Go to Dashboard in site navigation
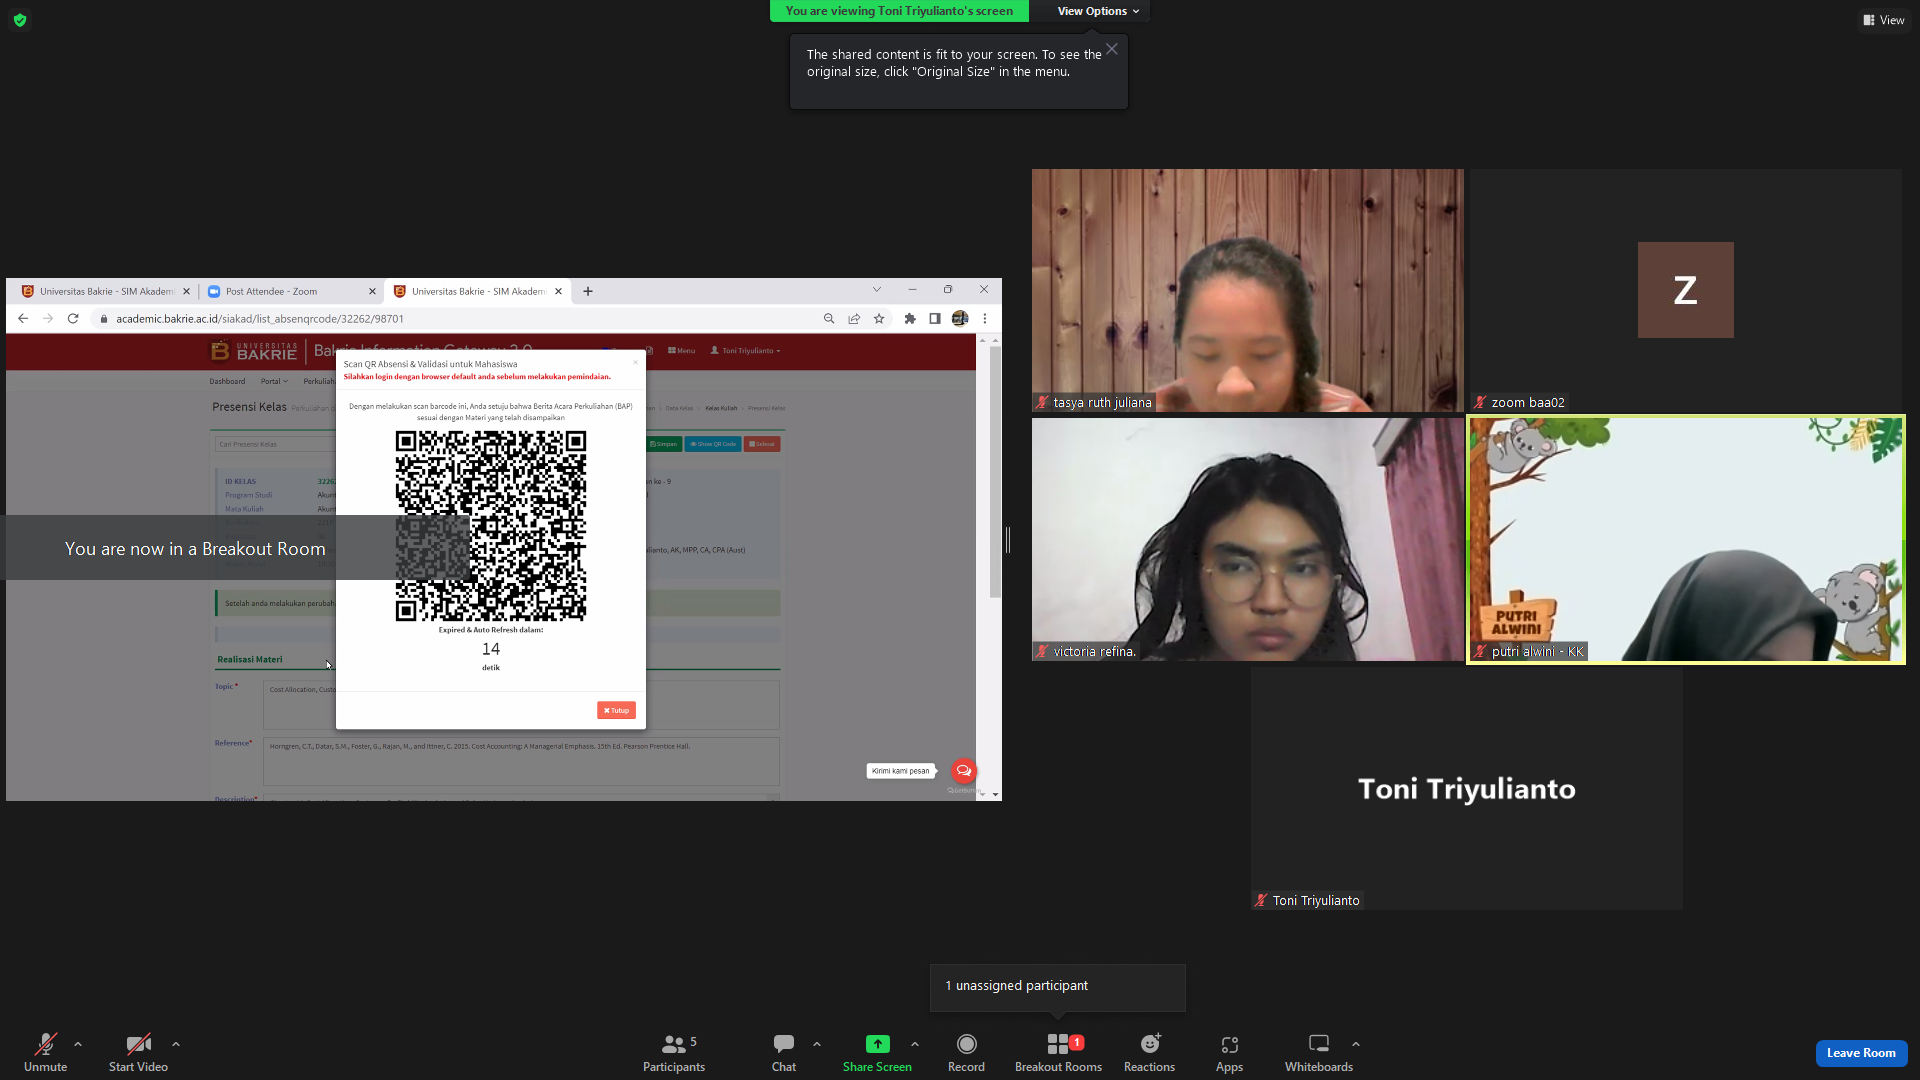1920x1080 pixels. [227, 381]
